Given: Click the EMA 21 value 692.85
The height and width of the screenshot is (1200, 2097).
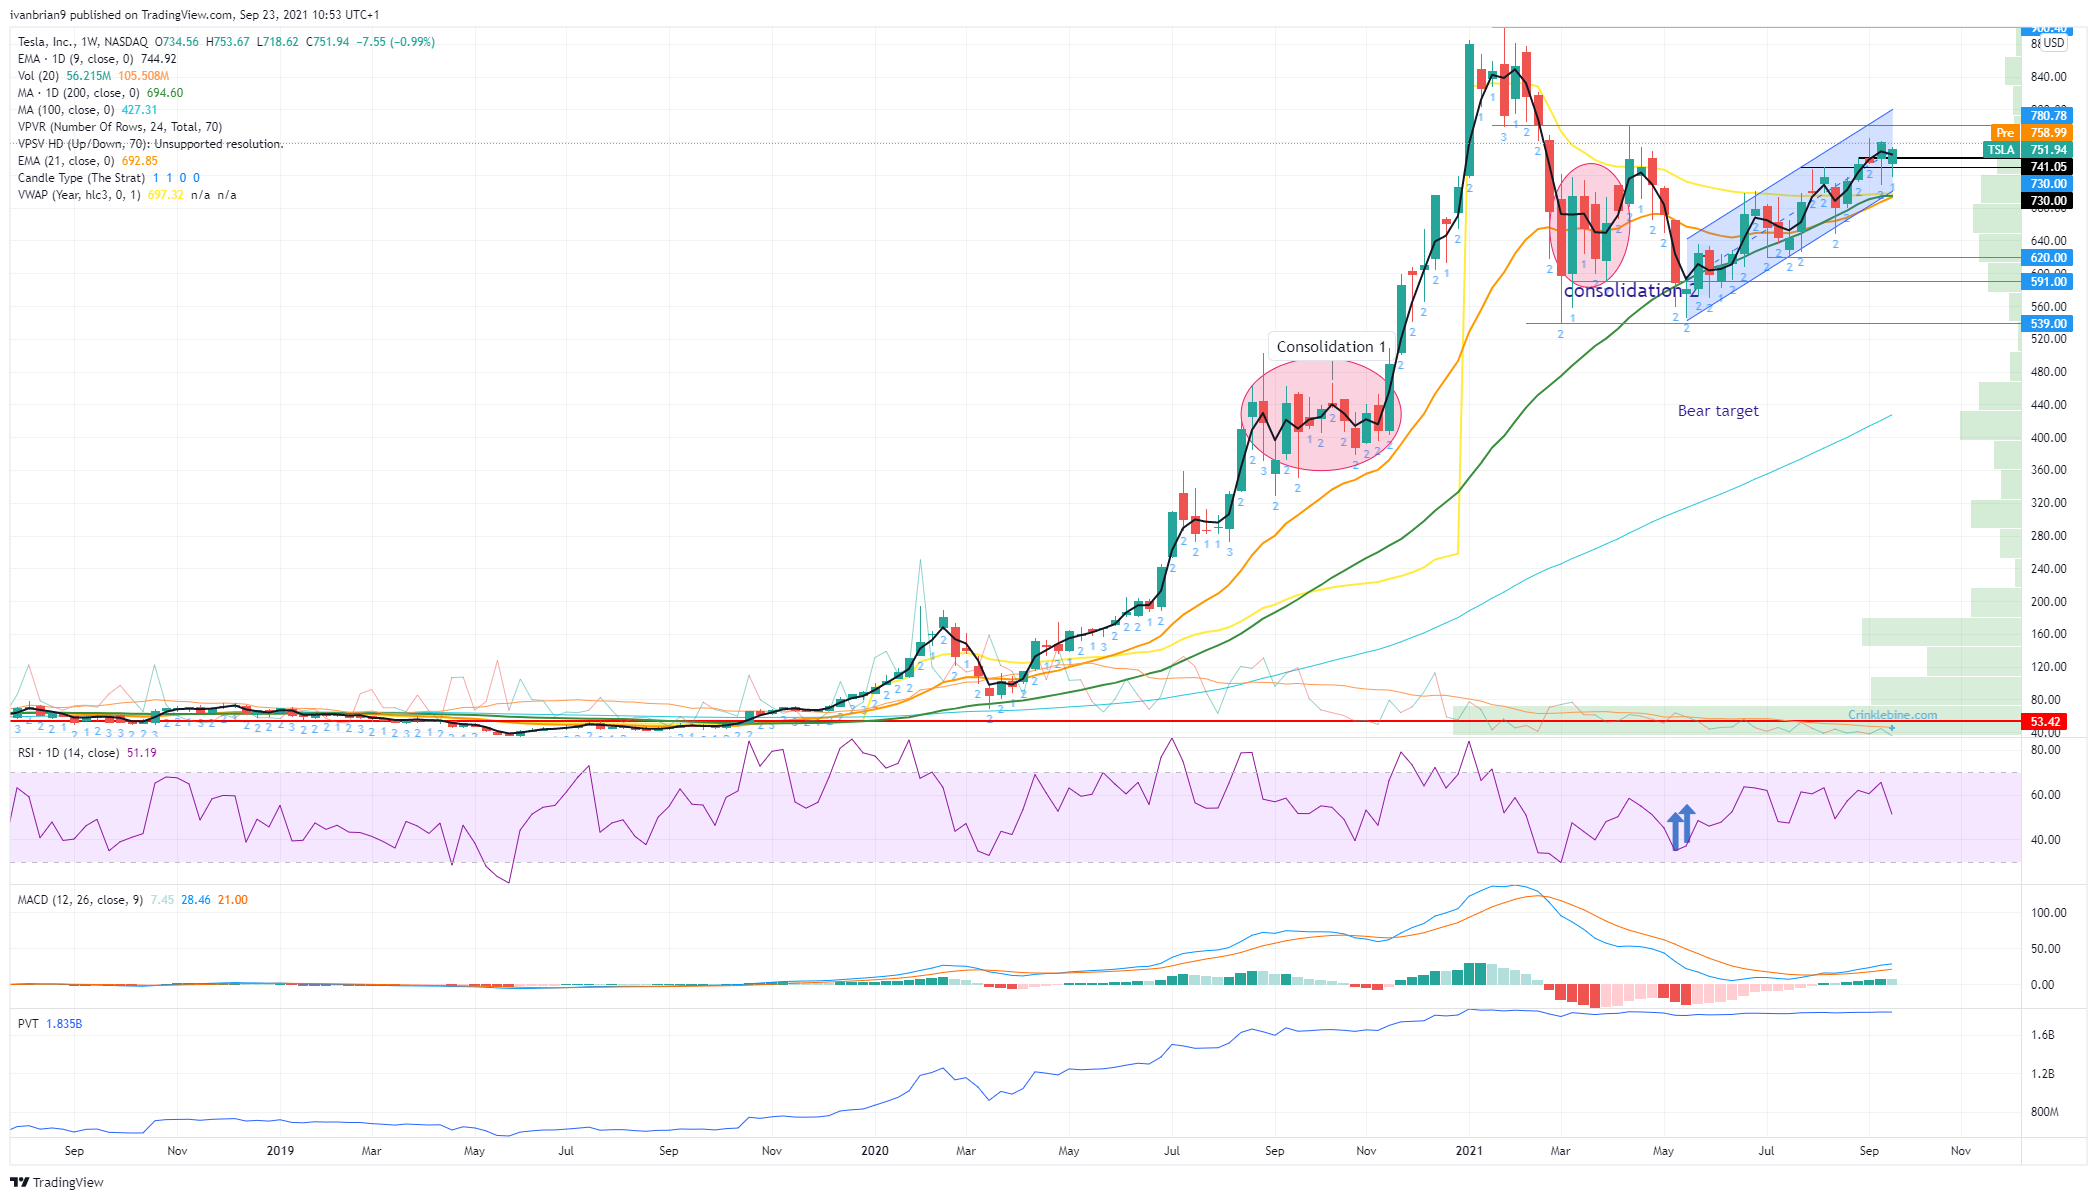Looking at the screenshot, I should (140, 161).
